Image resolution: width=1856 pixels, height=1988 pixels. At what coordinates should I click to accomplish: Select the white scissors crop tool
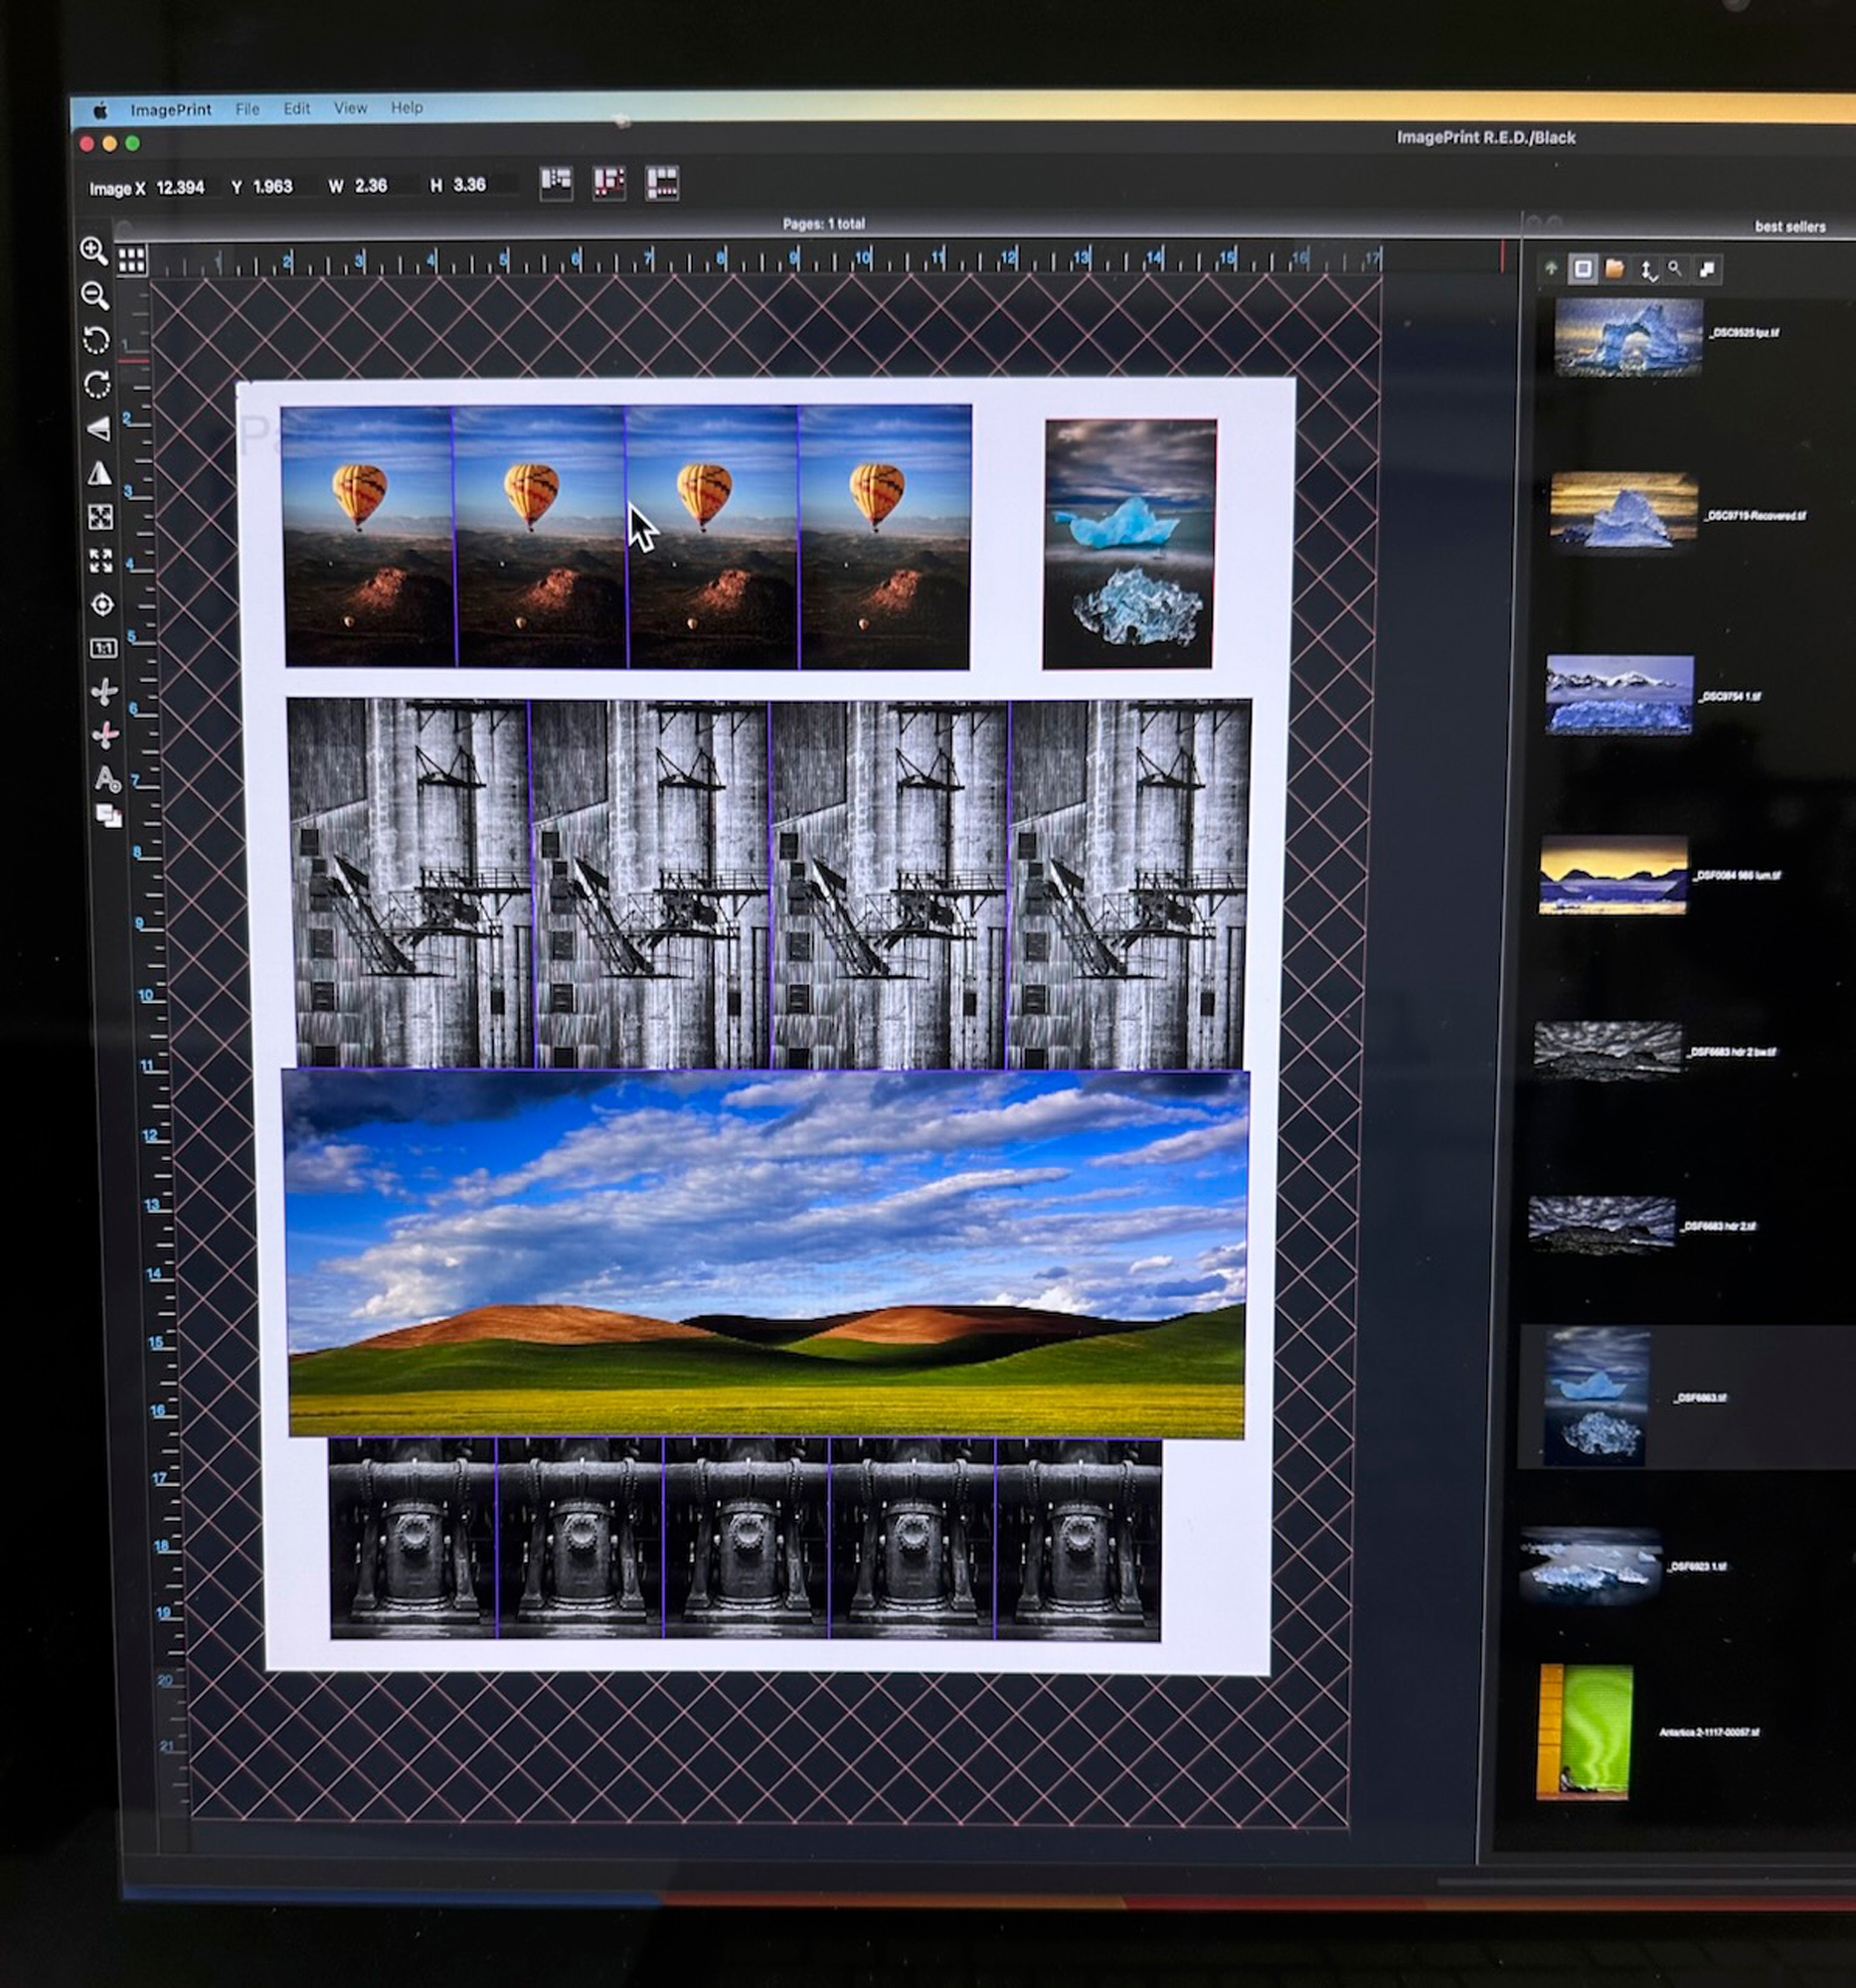pos(104,691)
